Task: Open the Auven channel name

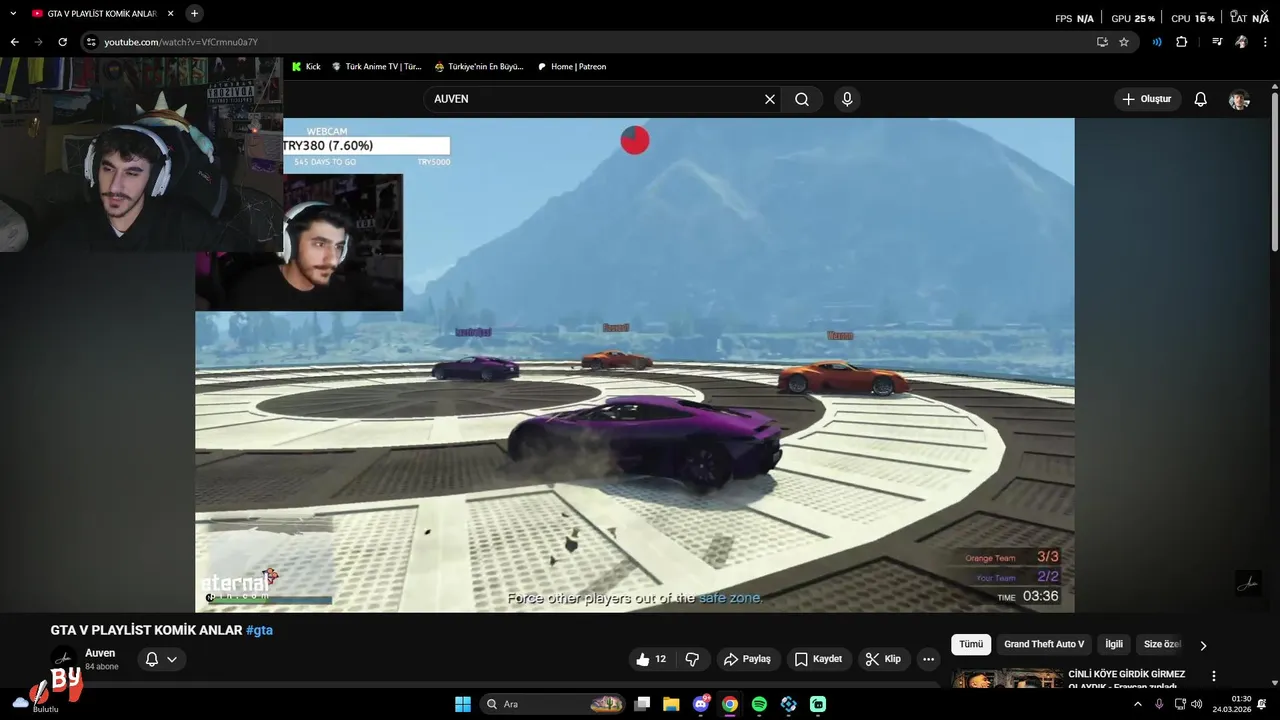Action: 100,653
